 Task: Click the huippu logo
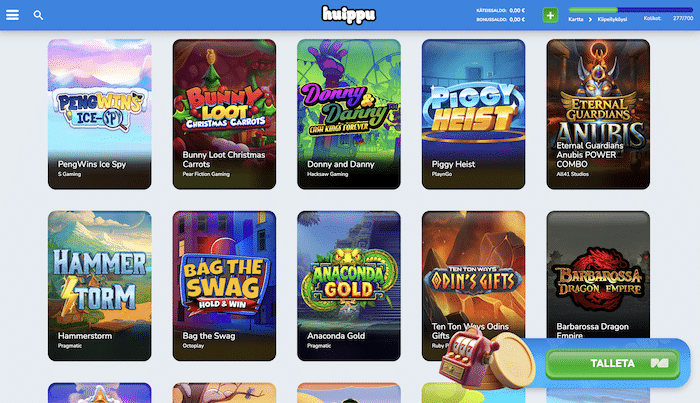[349, 15]
